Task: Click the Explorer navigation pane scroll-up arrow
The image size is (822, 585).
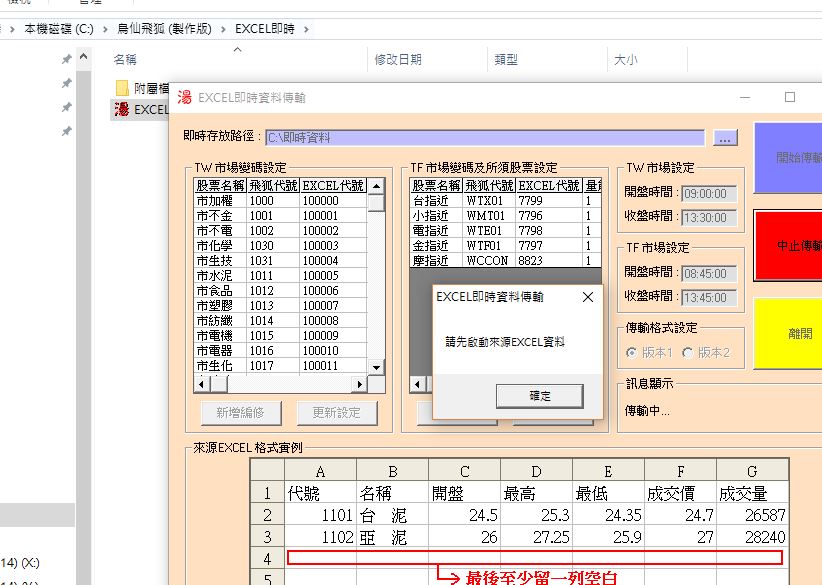Action: tap(84, 56)
